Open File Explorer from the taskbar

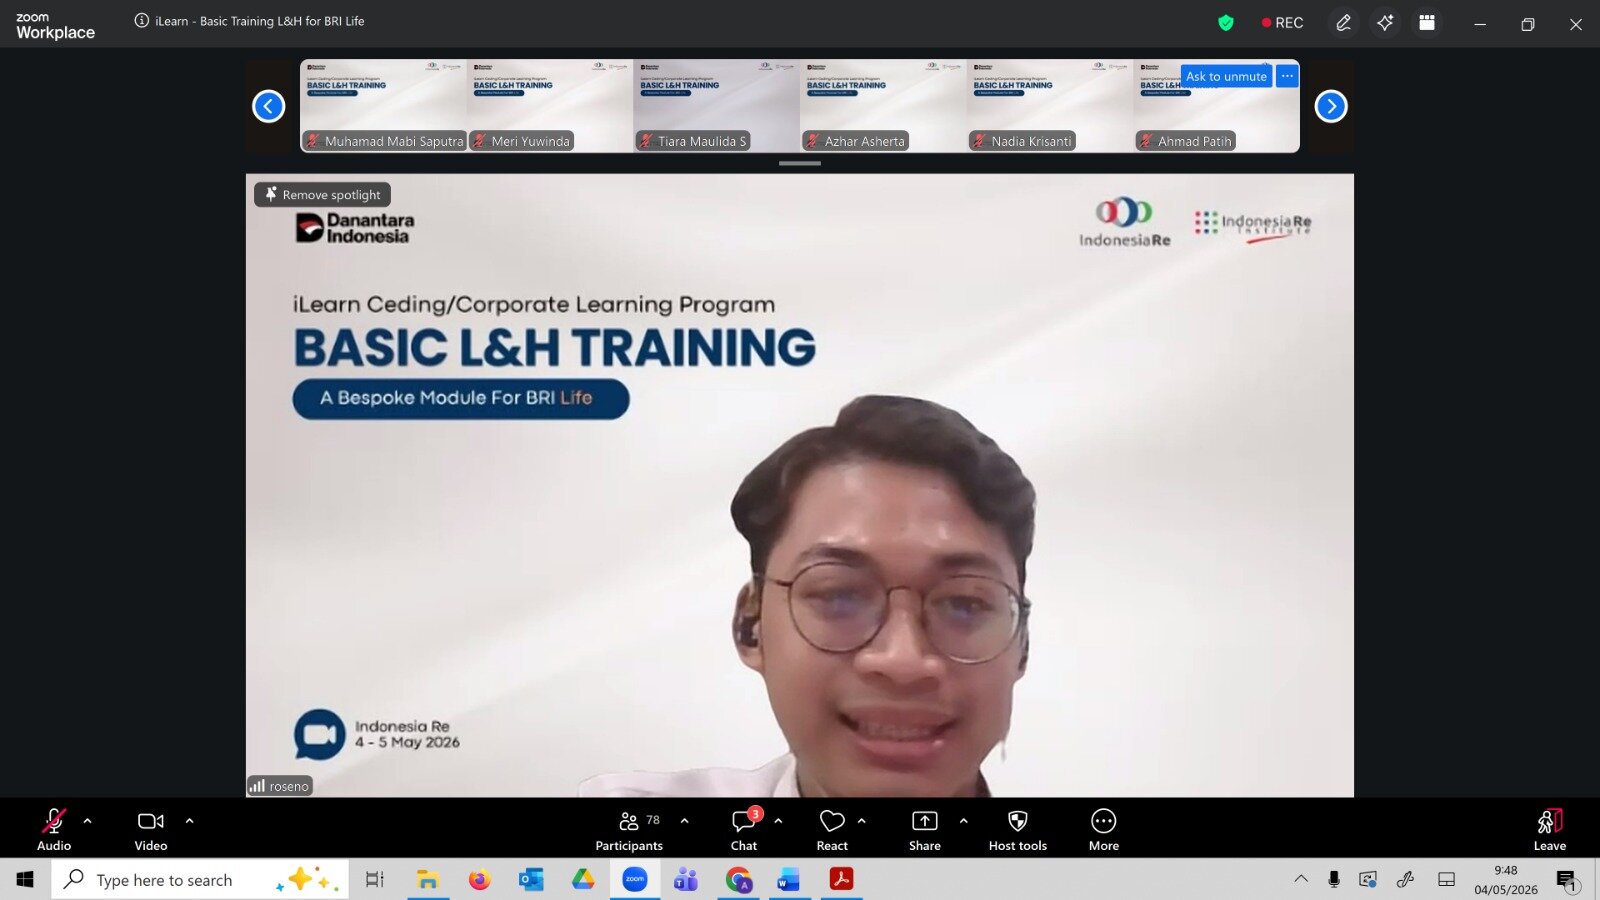pyautogui.click(x=428, y=879)
